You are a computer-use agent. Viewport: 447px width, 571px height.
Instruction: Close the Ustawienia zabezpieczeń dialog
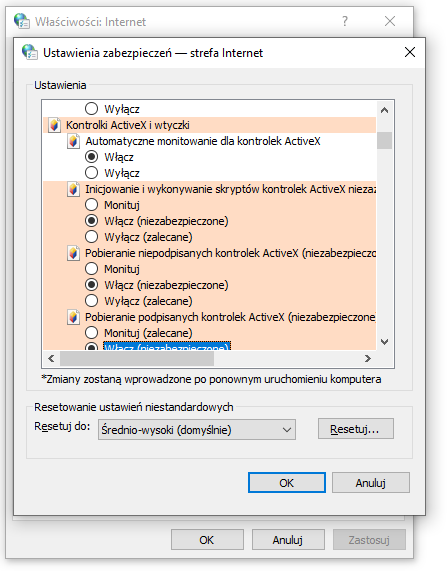click(x=410, y=52)
